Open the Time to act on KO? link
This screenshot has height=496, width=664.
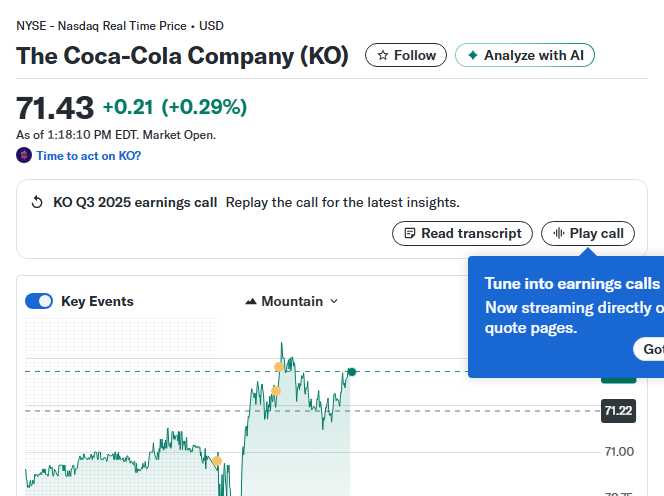click(x=88, y=156)
